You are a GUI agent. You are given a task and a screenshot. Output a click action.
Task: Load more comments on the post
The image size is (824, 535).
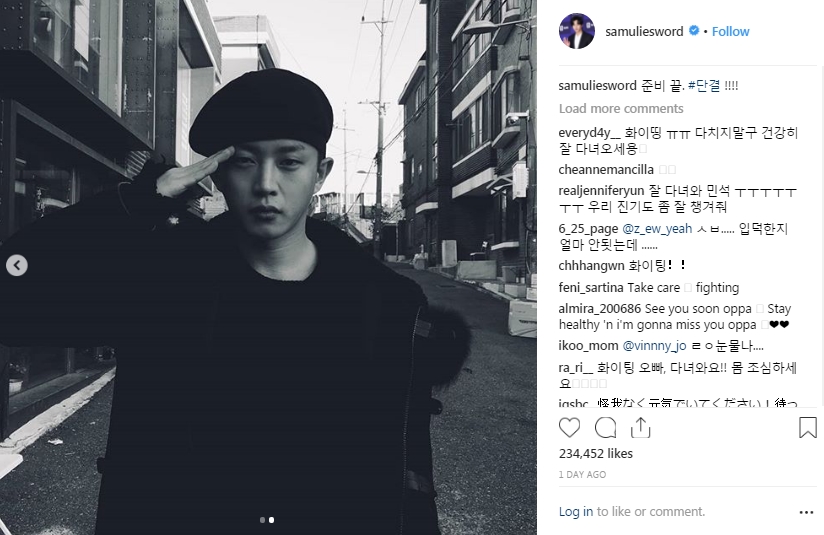coord(621,108)
